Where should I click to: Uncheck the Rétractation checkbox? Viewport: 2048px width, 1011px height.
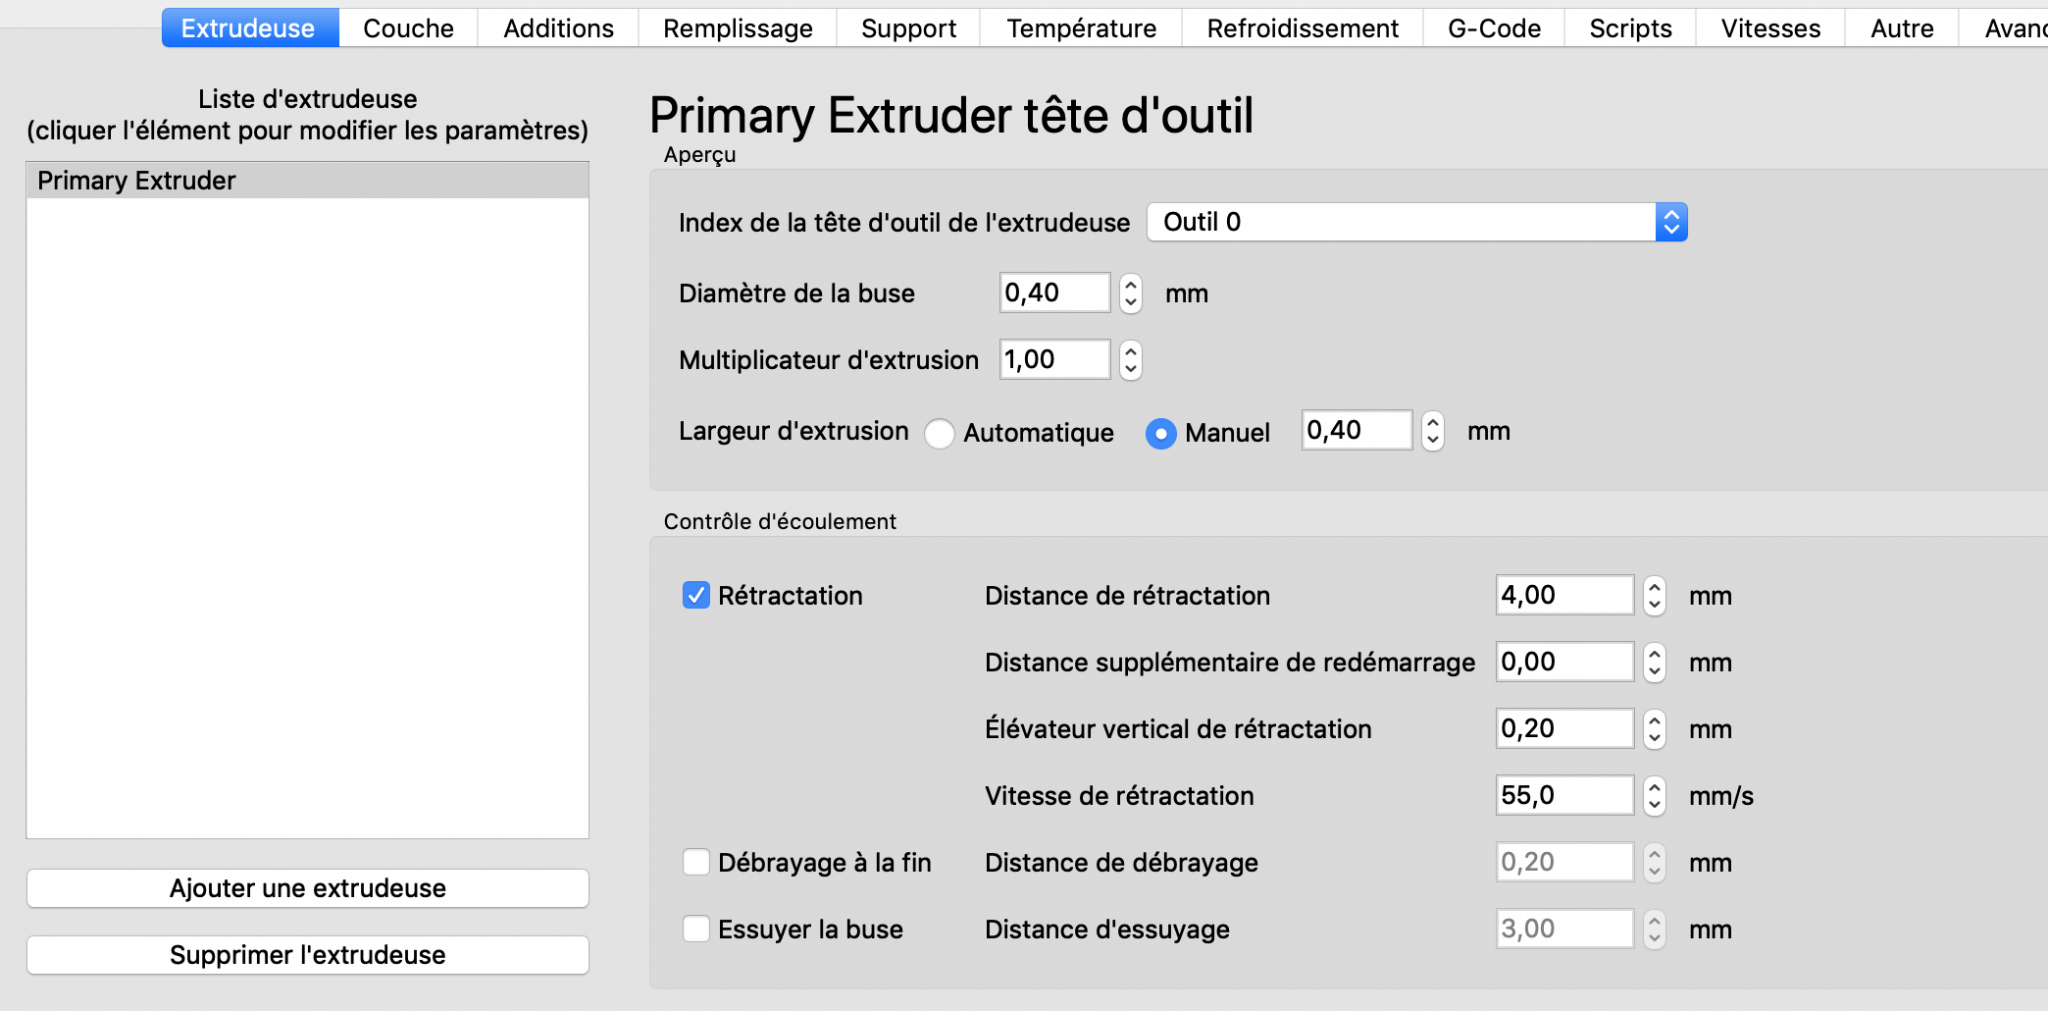pos(696,596)
